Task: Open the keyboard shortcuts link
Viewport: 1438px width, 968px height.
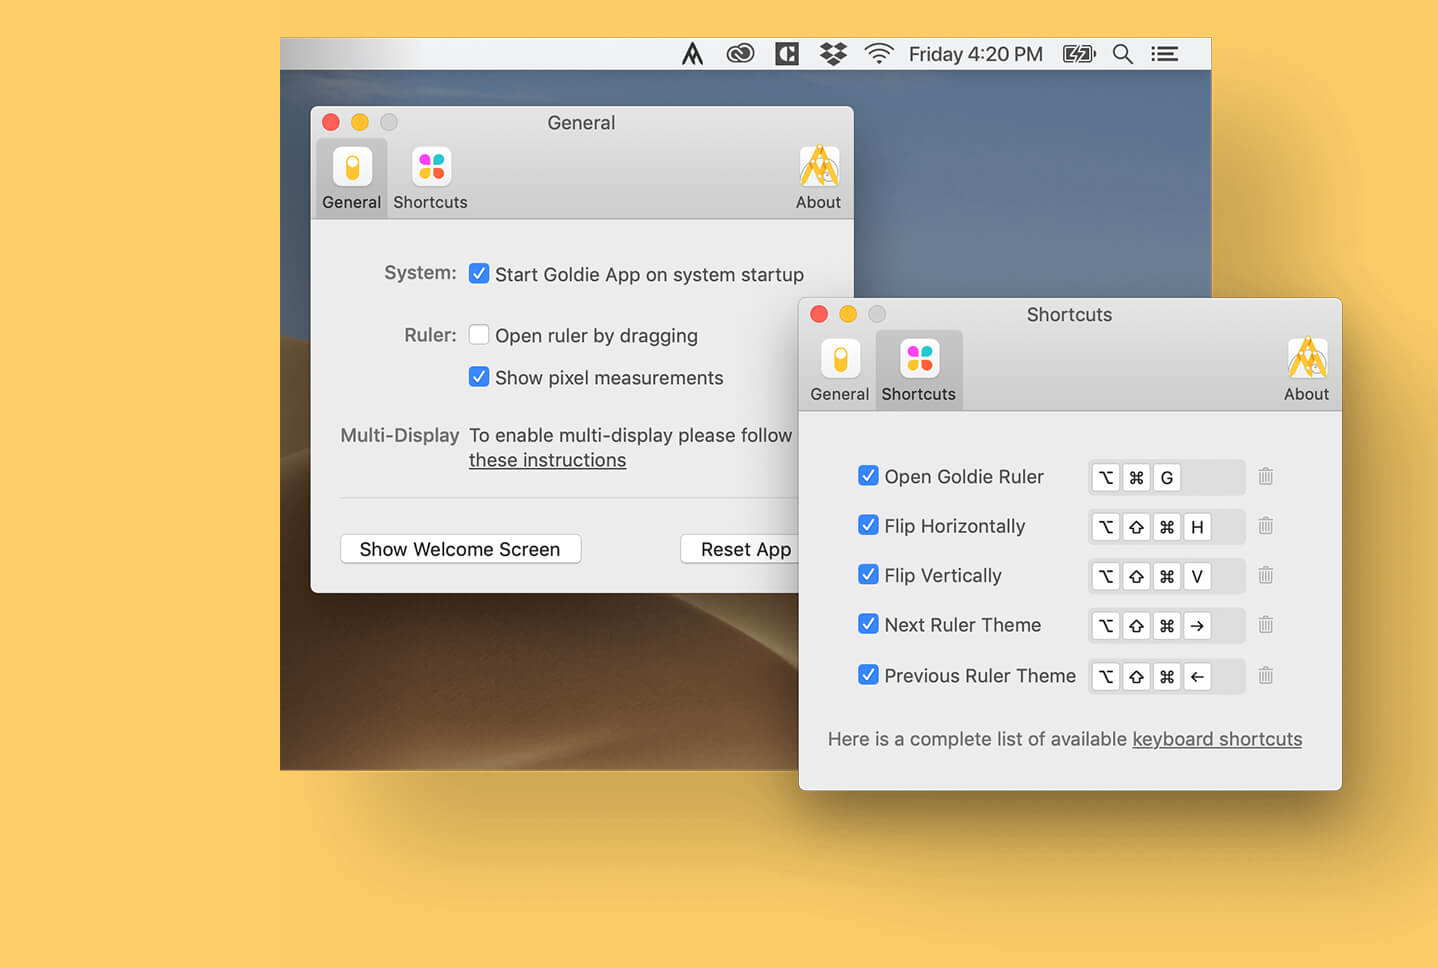Action: pos(1217,739)
